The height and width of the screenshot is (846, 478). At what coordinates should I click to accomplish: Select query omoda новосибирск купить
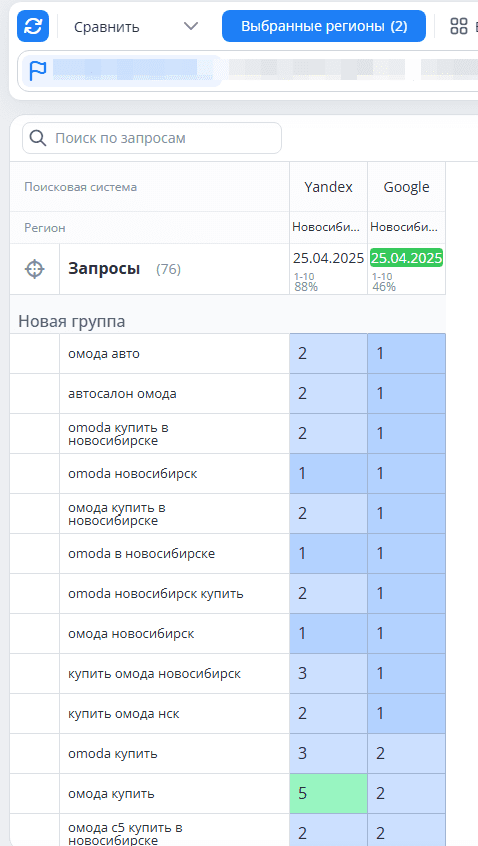click(x=174, y=593)
